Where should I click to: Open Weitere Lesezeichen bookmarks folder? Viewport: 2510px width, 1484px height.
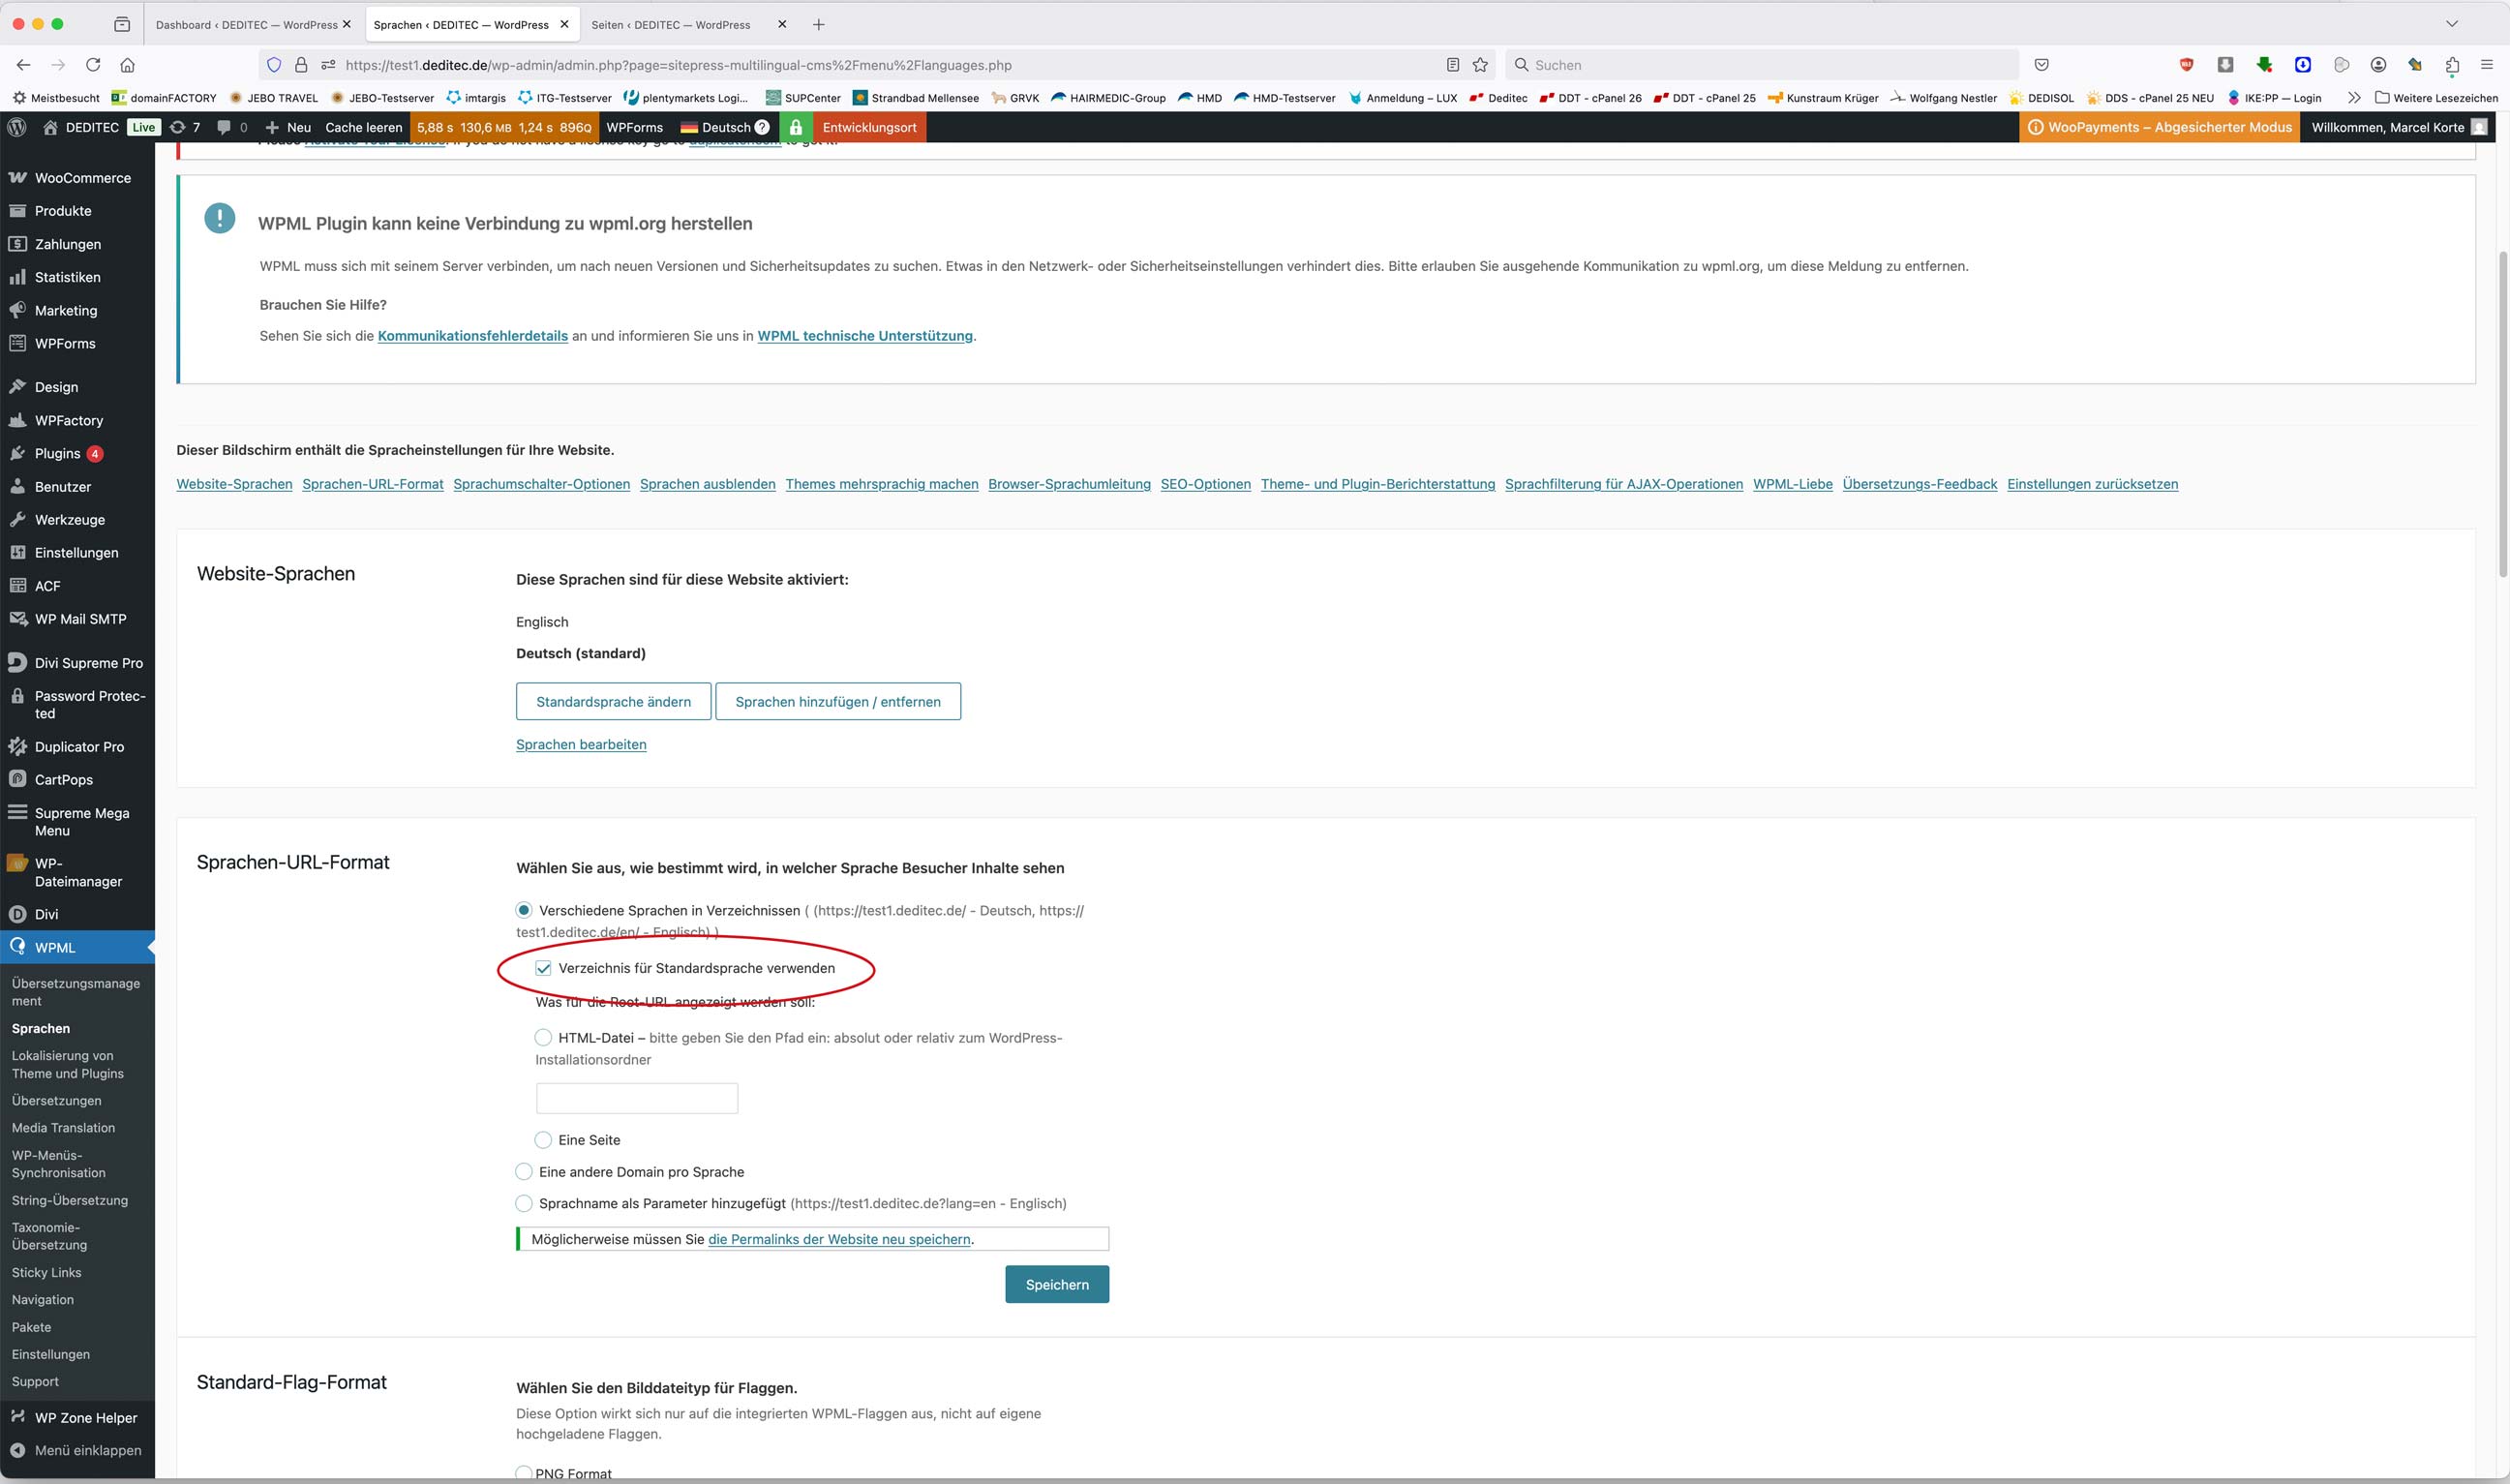2436,98
